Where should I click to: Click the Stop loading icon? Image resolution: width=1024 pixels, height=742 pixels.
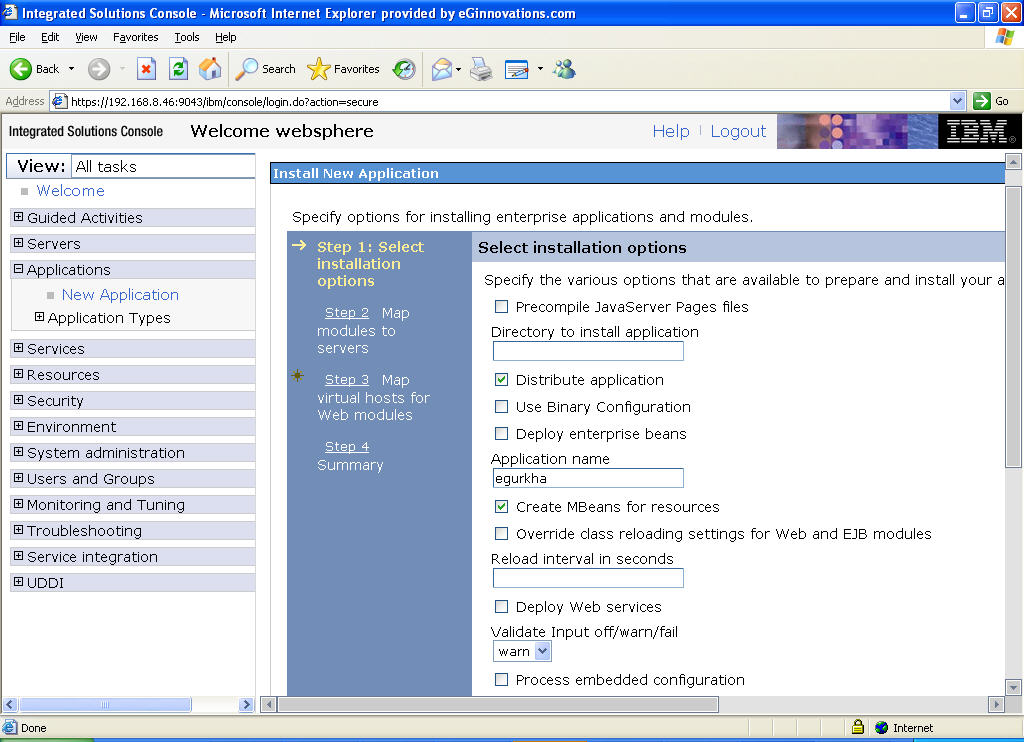[146, 69]
